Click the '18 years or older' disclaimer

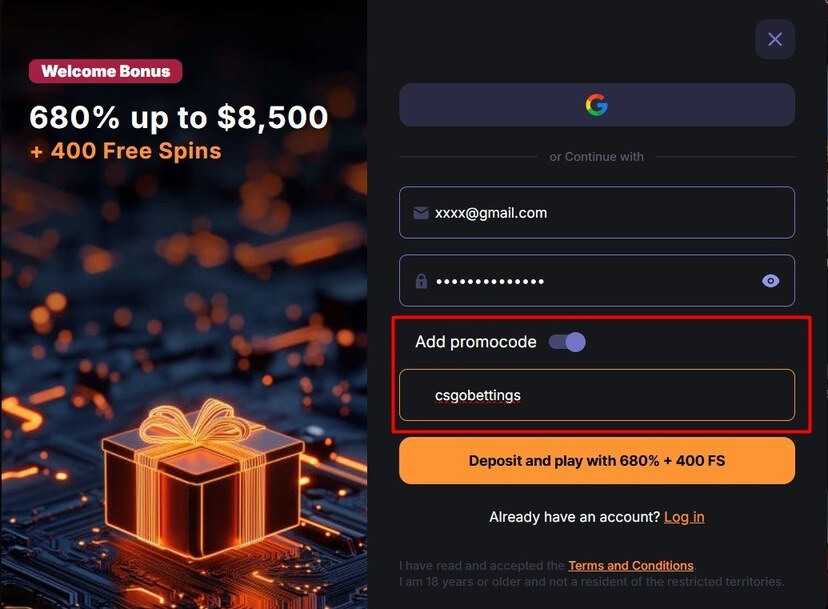coord(592,582)
